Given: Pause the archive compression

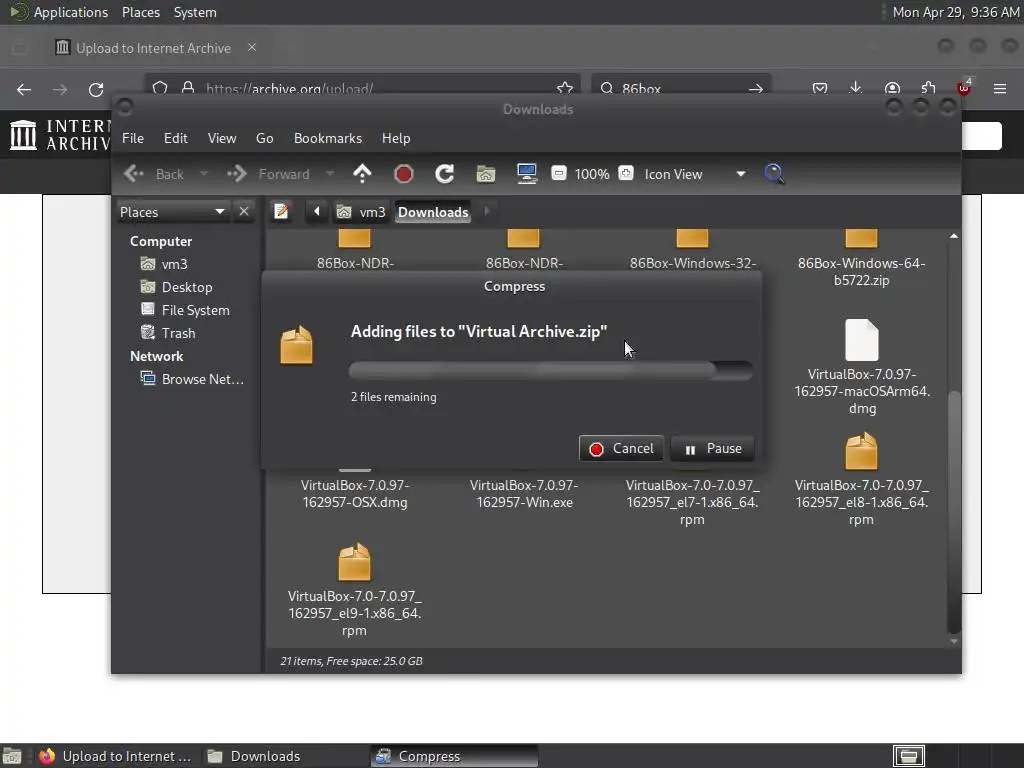Looking at the screenshot, I should (712, 449).
